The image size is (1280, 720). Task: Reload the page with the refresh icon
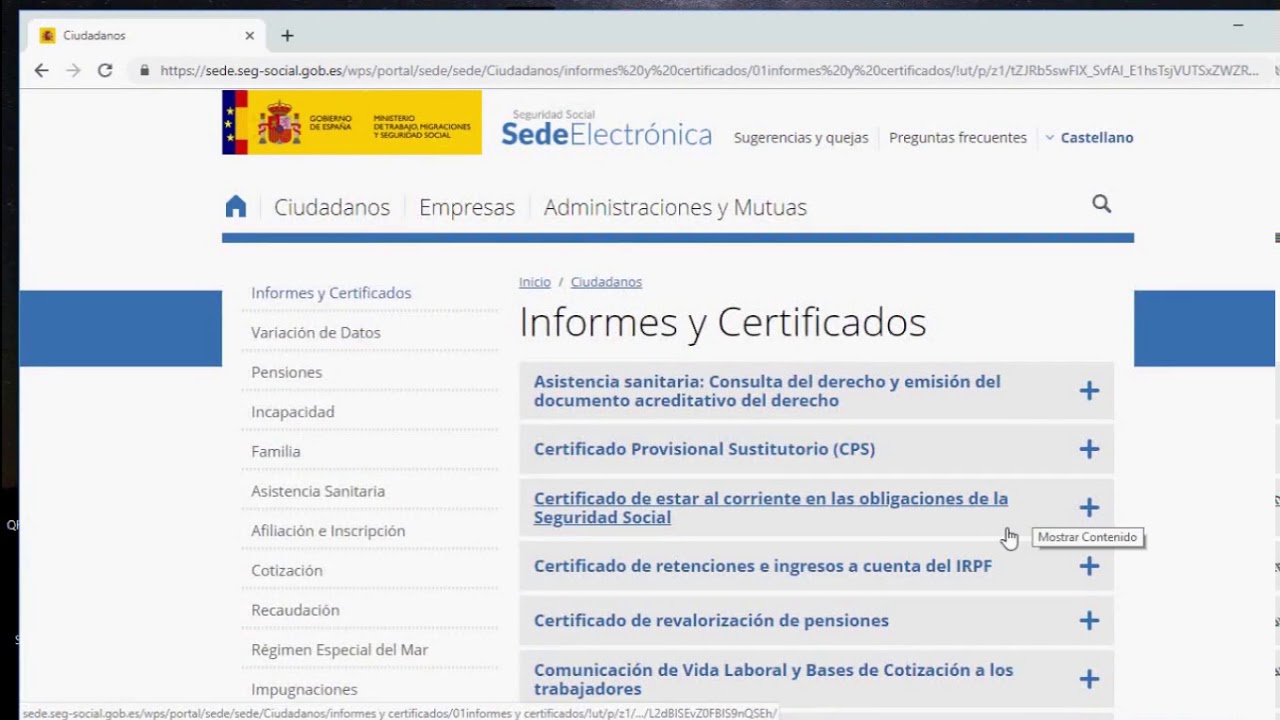coord(104,71)
